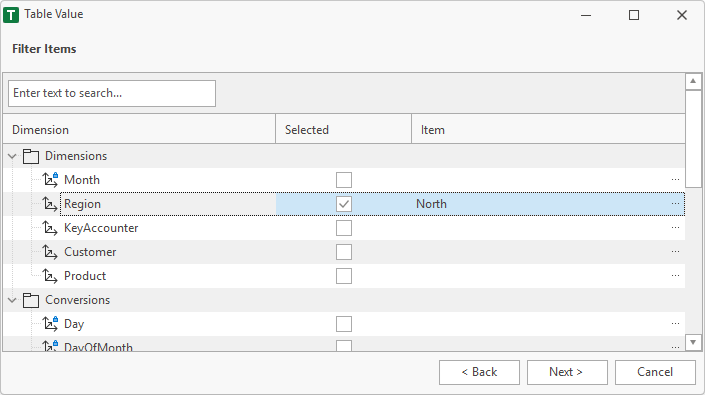Open the ellipsis for the Customer row
This screenshot has height=395, width=705.
point(675,252)
